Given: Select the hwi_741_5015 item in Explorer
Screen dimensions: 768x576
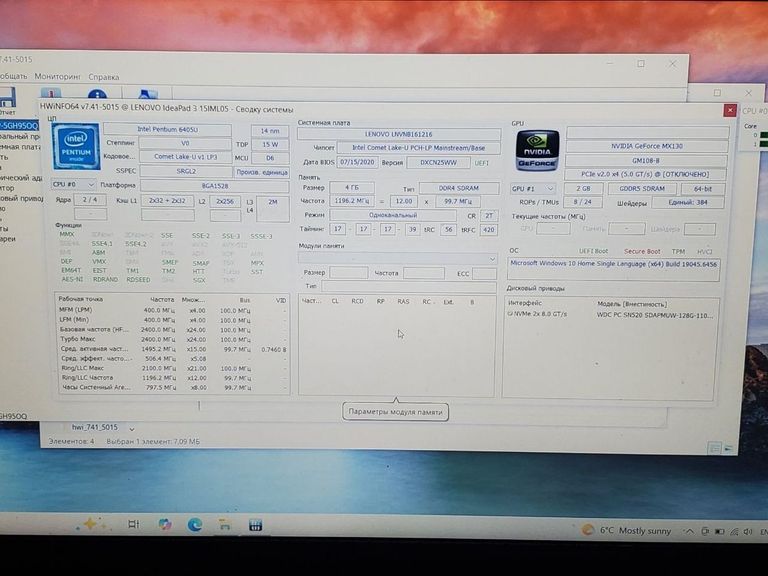Looking at the screenshot, I should click(x=95, y=428).
